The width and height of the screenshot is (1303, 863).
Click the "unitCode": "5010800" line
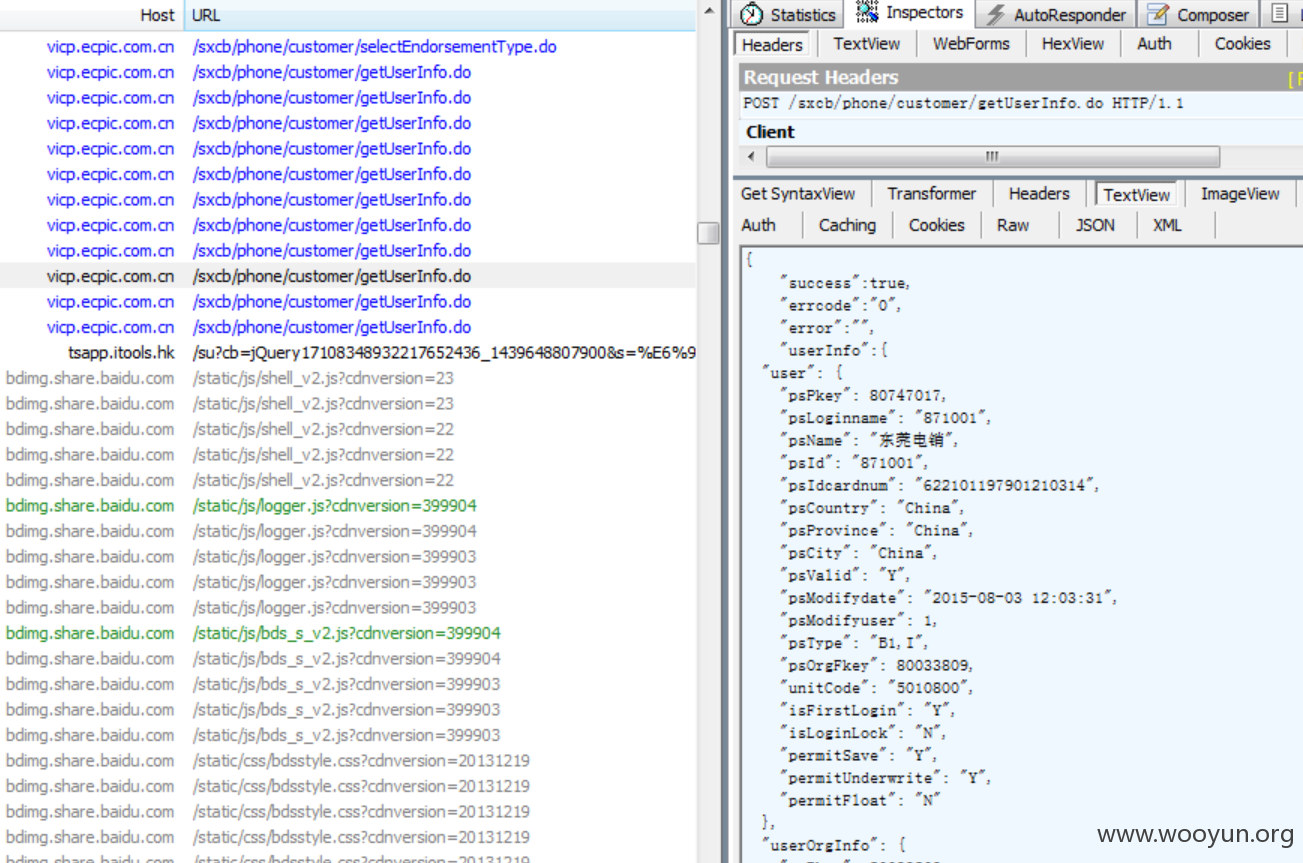pyautogui.click(x=876, y=688)
